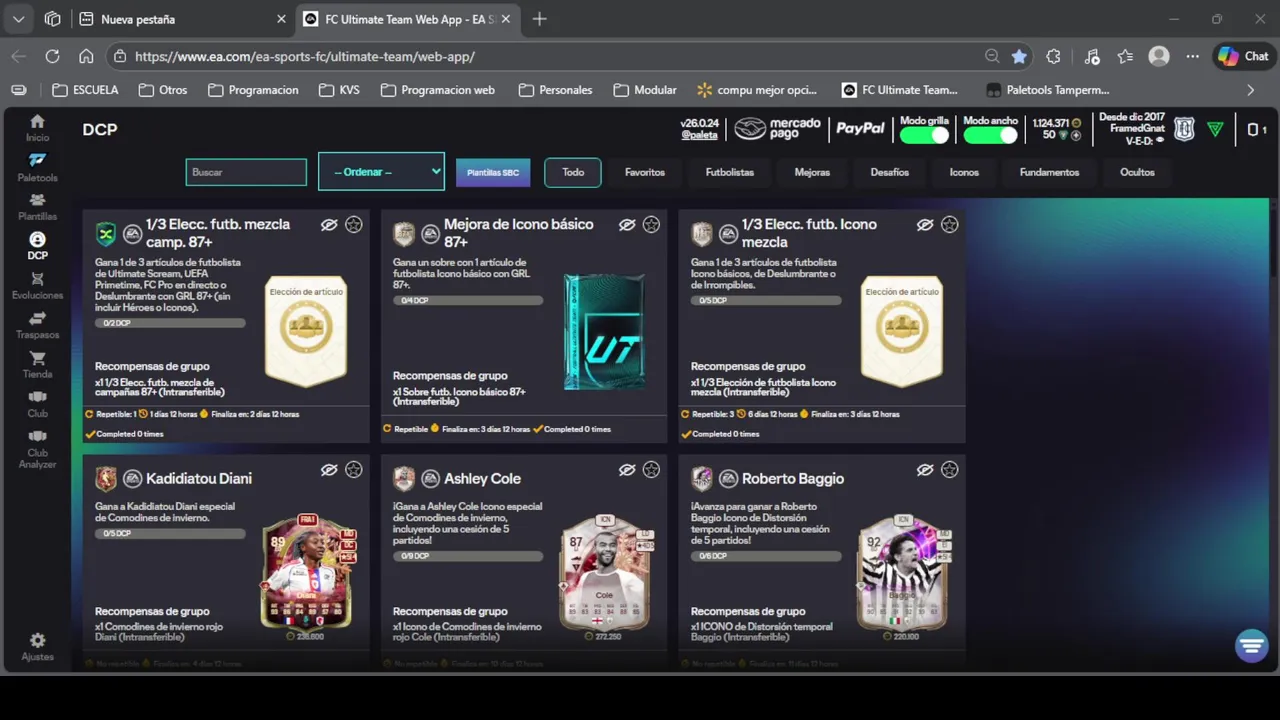Click the Plantillas SBC button
This screenshot has height=720, width=1280.
point(493,172)
